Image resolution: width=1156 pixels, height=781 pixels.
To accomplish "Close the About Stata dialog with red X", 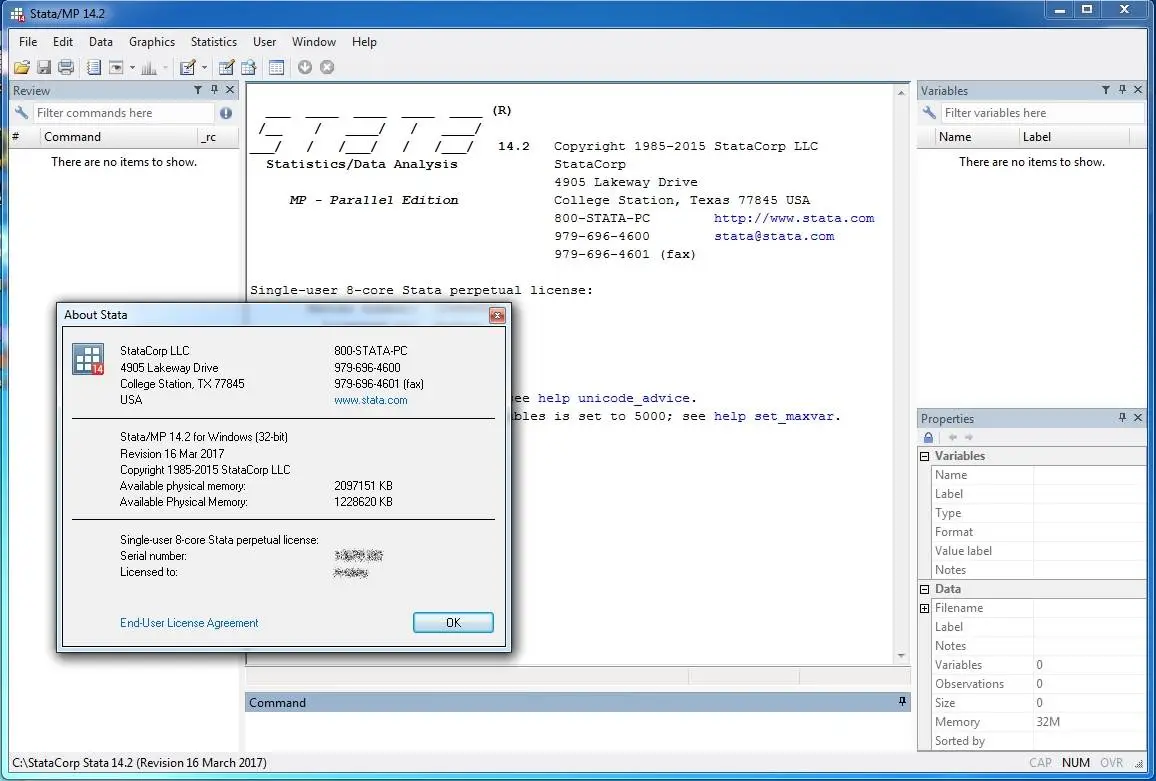I will [498, 316].
